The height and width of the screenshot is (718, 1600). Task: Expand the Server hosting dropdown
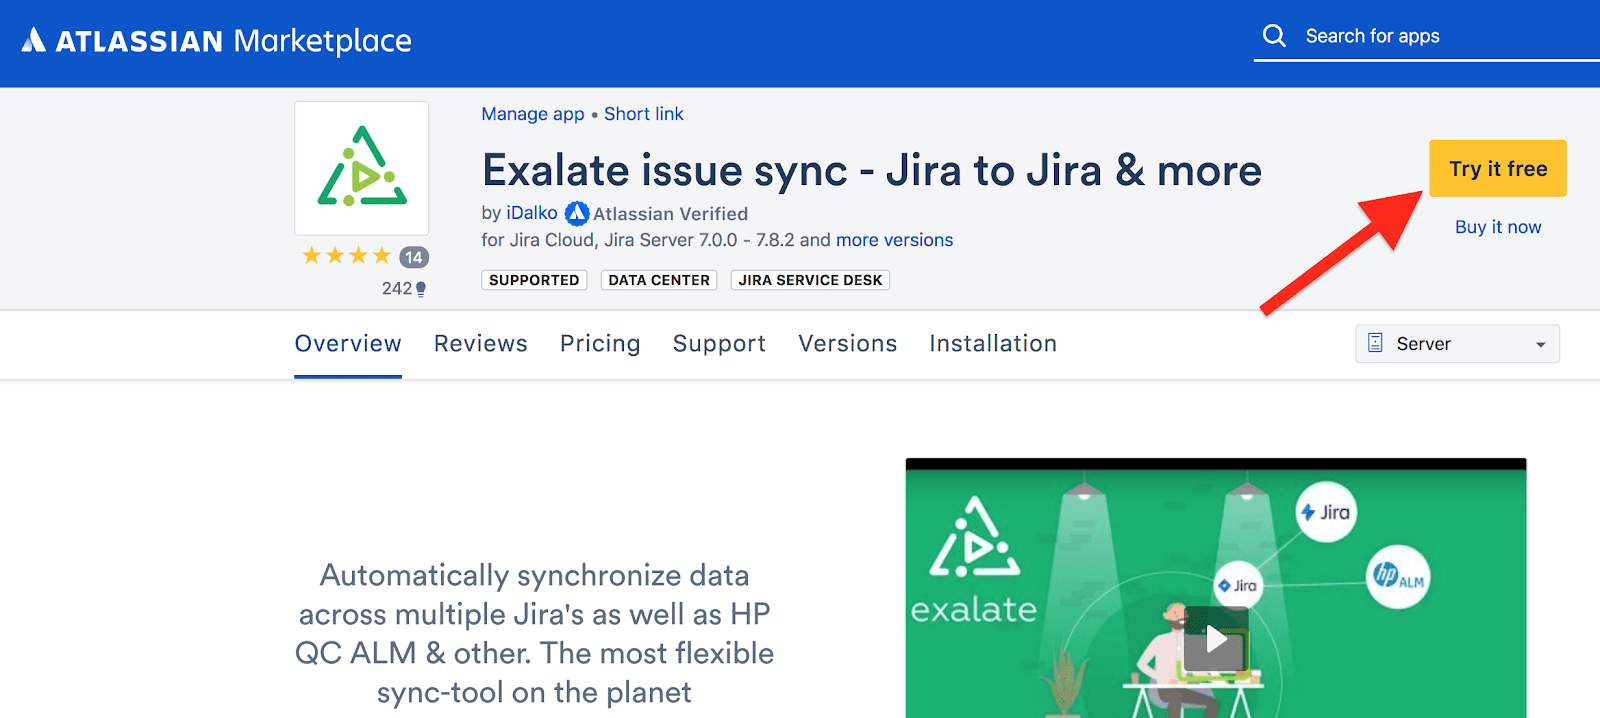(x=1540, y=344)
